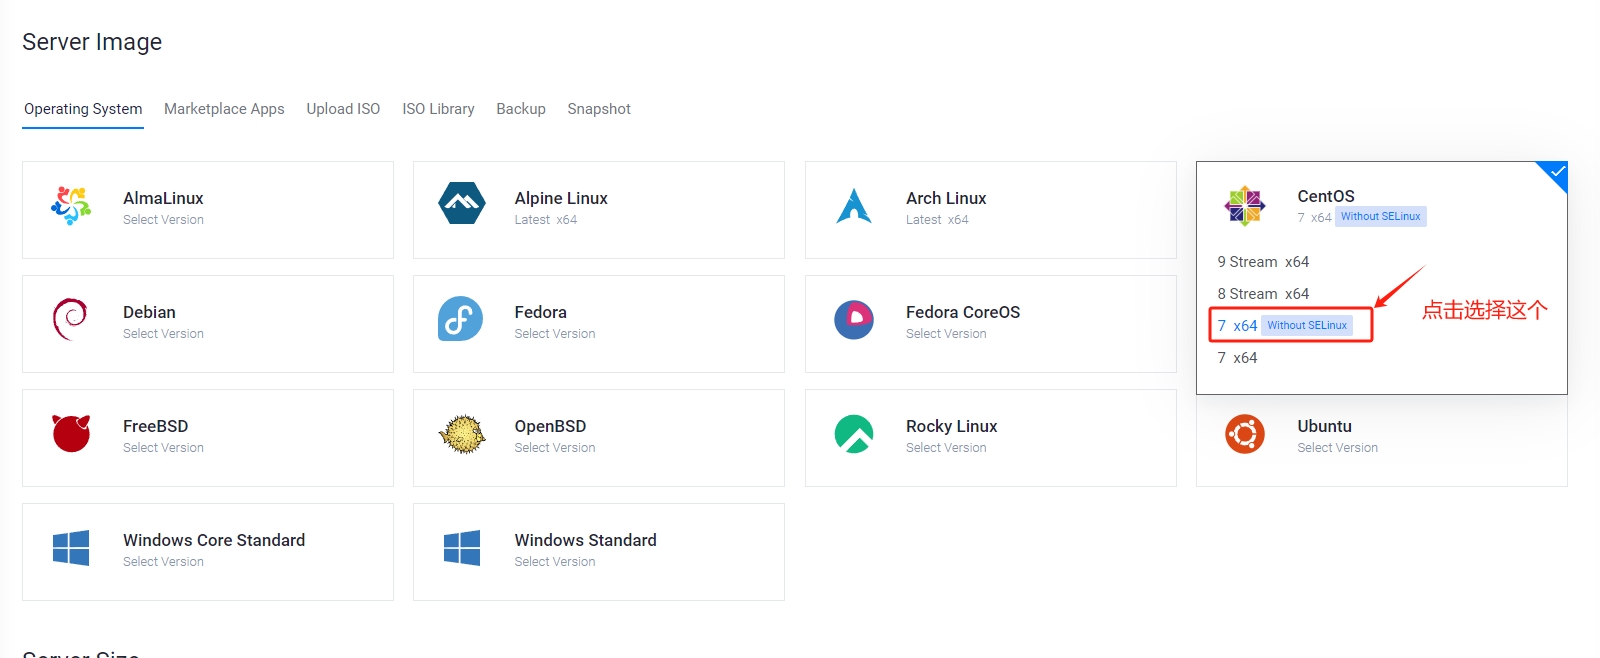Open the Snapshot tab
This screenshot has width=1600, height=658.
599,109
